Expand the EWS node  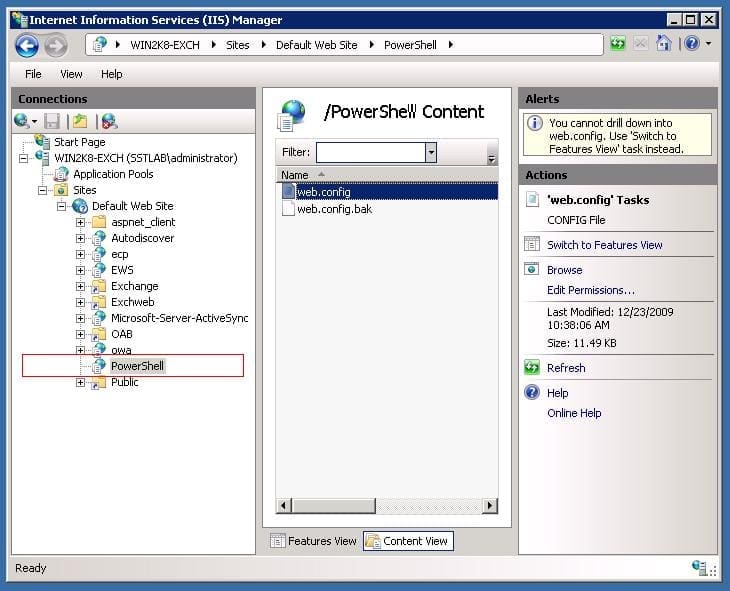pyautogui.click(x=81, y=271)
